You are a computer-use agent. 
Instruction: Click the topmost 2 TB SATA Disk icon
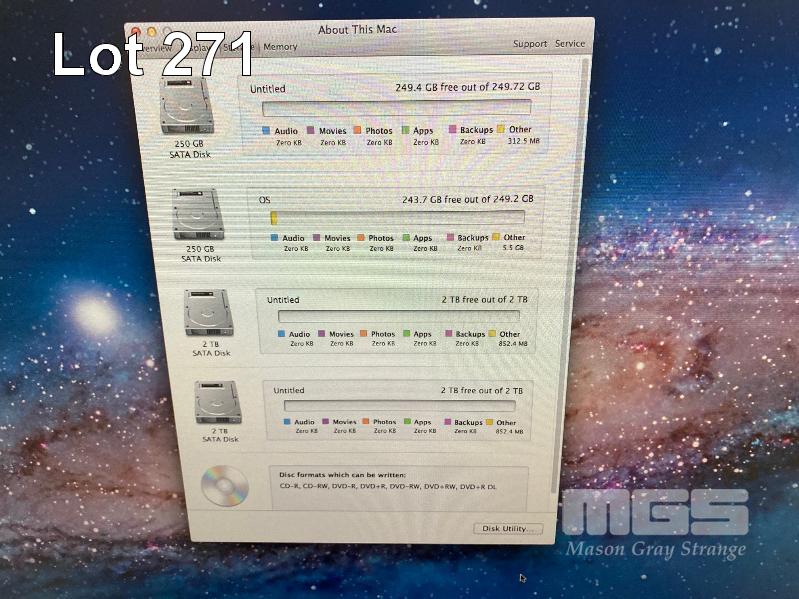pos(208,313)
